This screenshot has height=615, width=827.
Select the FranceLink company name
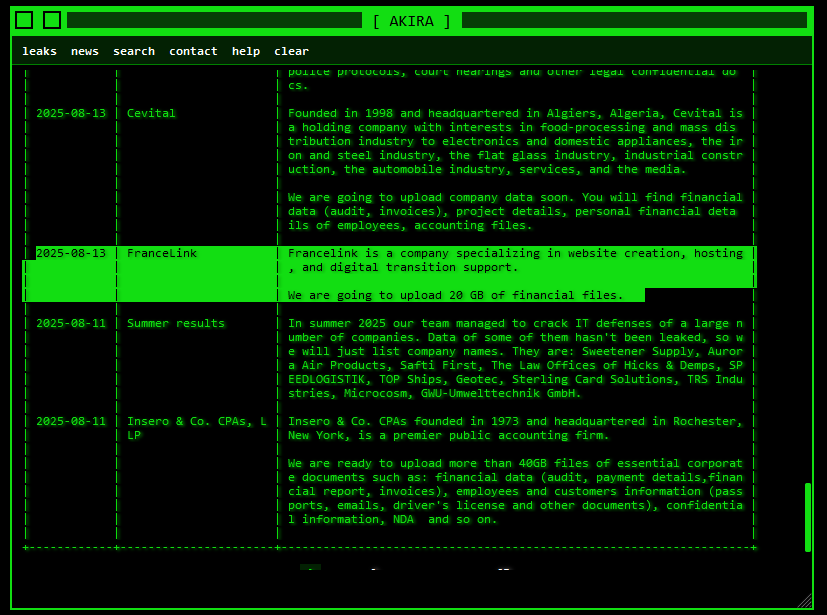click(161, 253)
